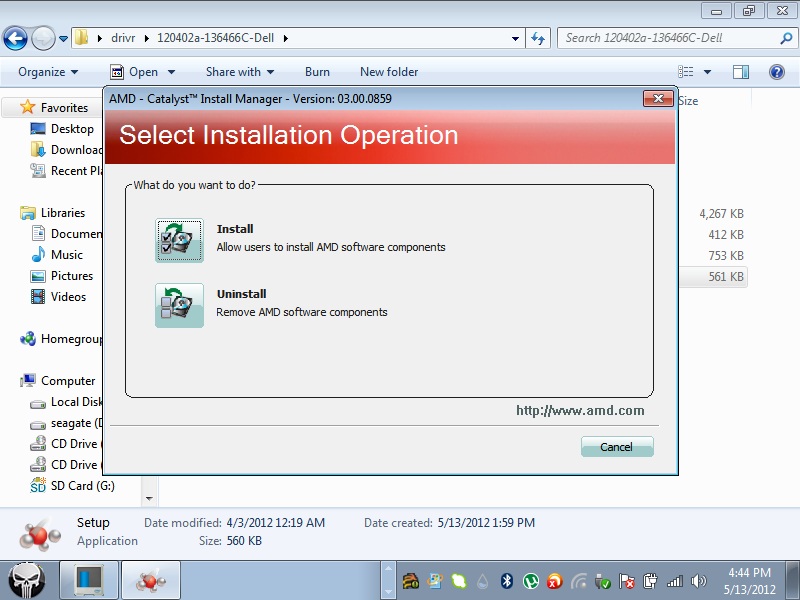Image resolution: width=800 pixels, height=600 pixels.
Task: Click first tray icon with yellow badge
Action: [410, 581]
